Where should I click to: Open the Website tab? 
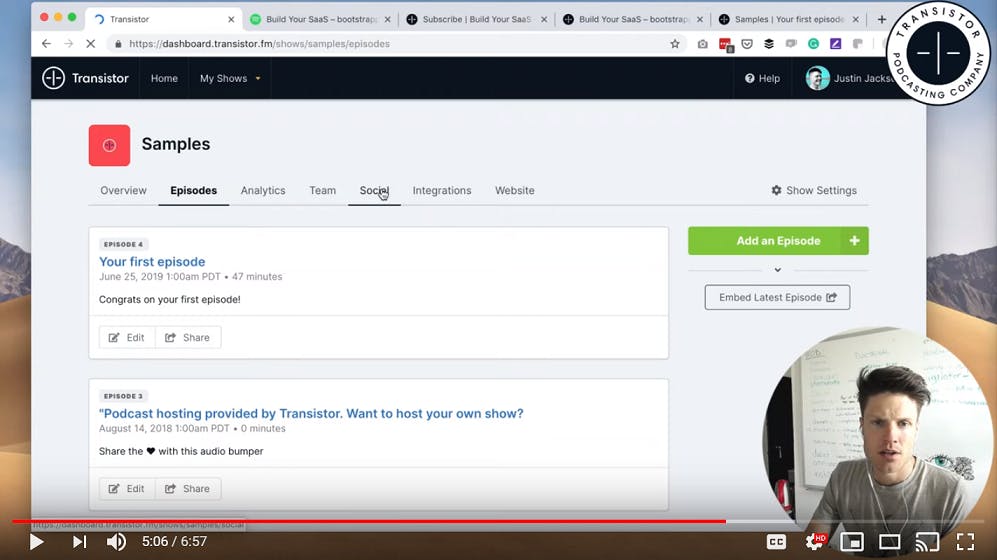click(x=514, y=190)
